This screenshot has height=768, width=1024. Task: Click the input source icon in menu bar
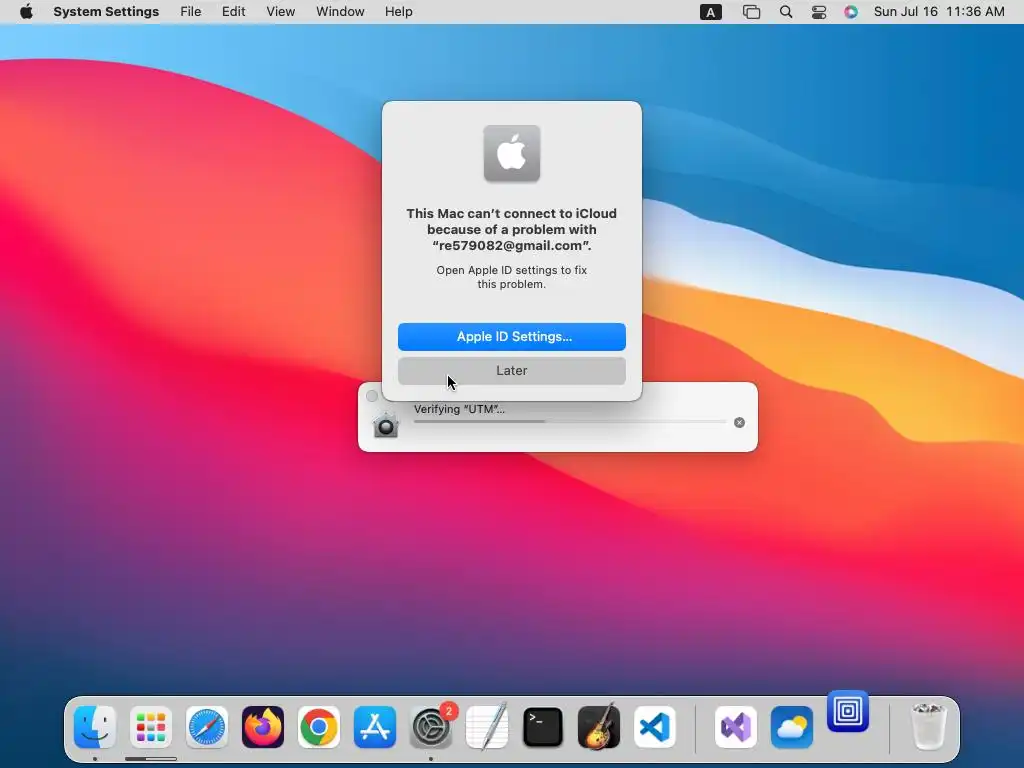point(711,12)
